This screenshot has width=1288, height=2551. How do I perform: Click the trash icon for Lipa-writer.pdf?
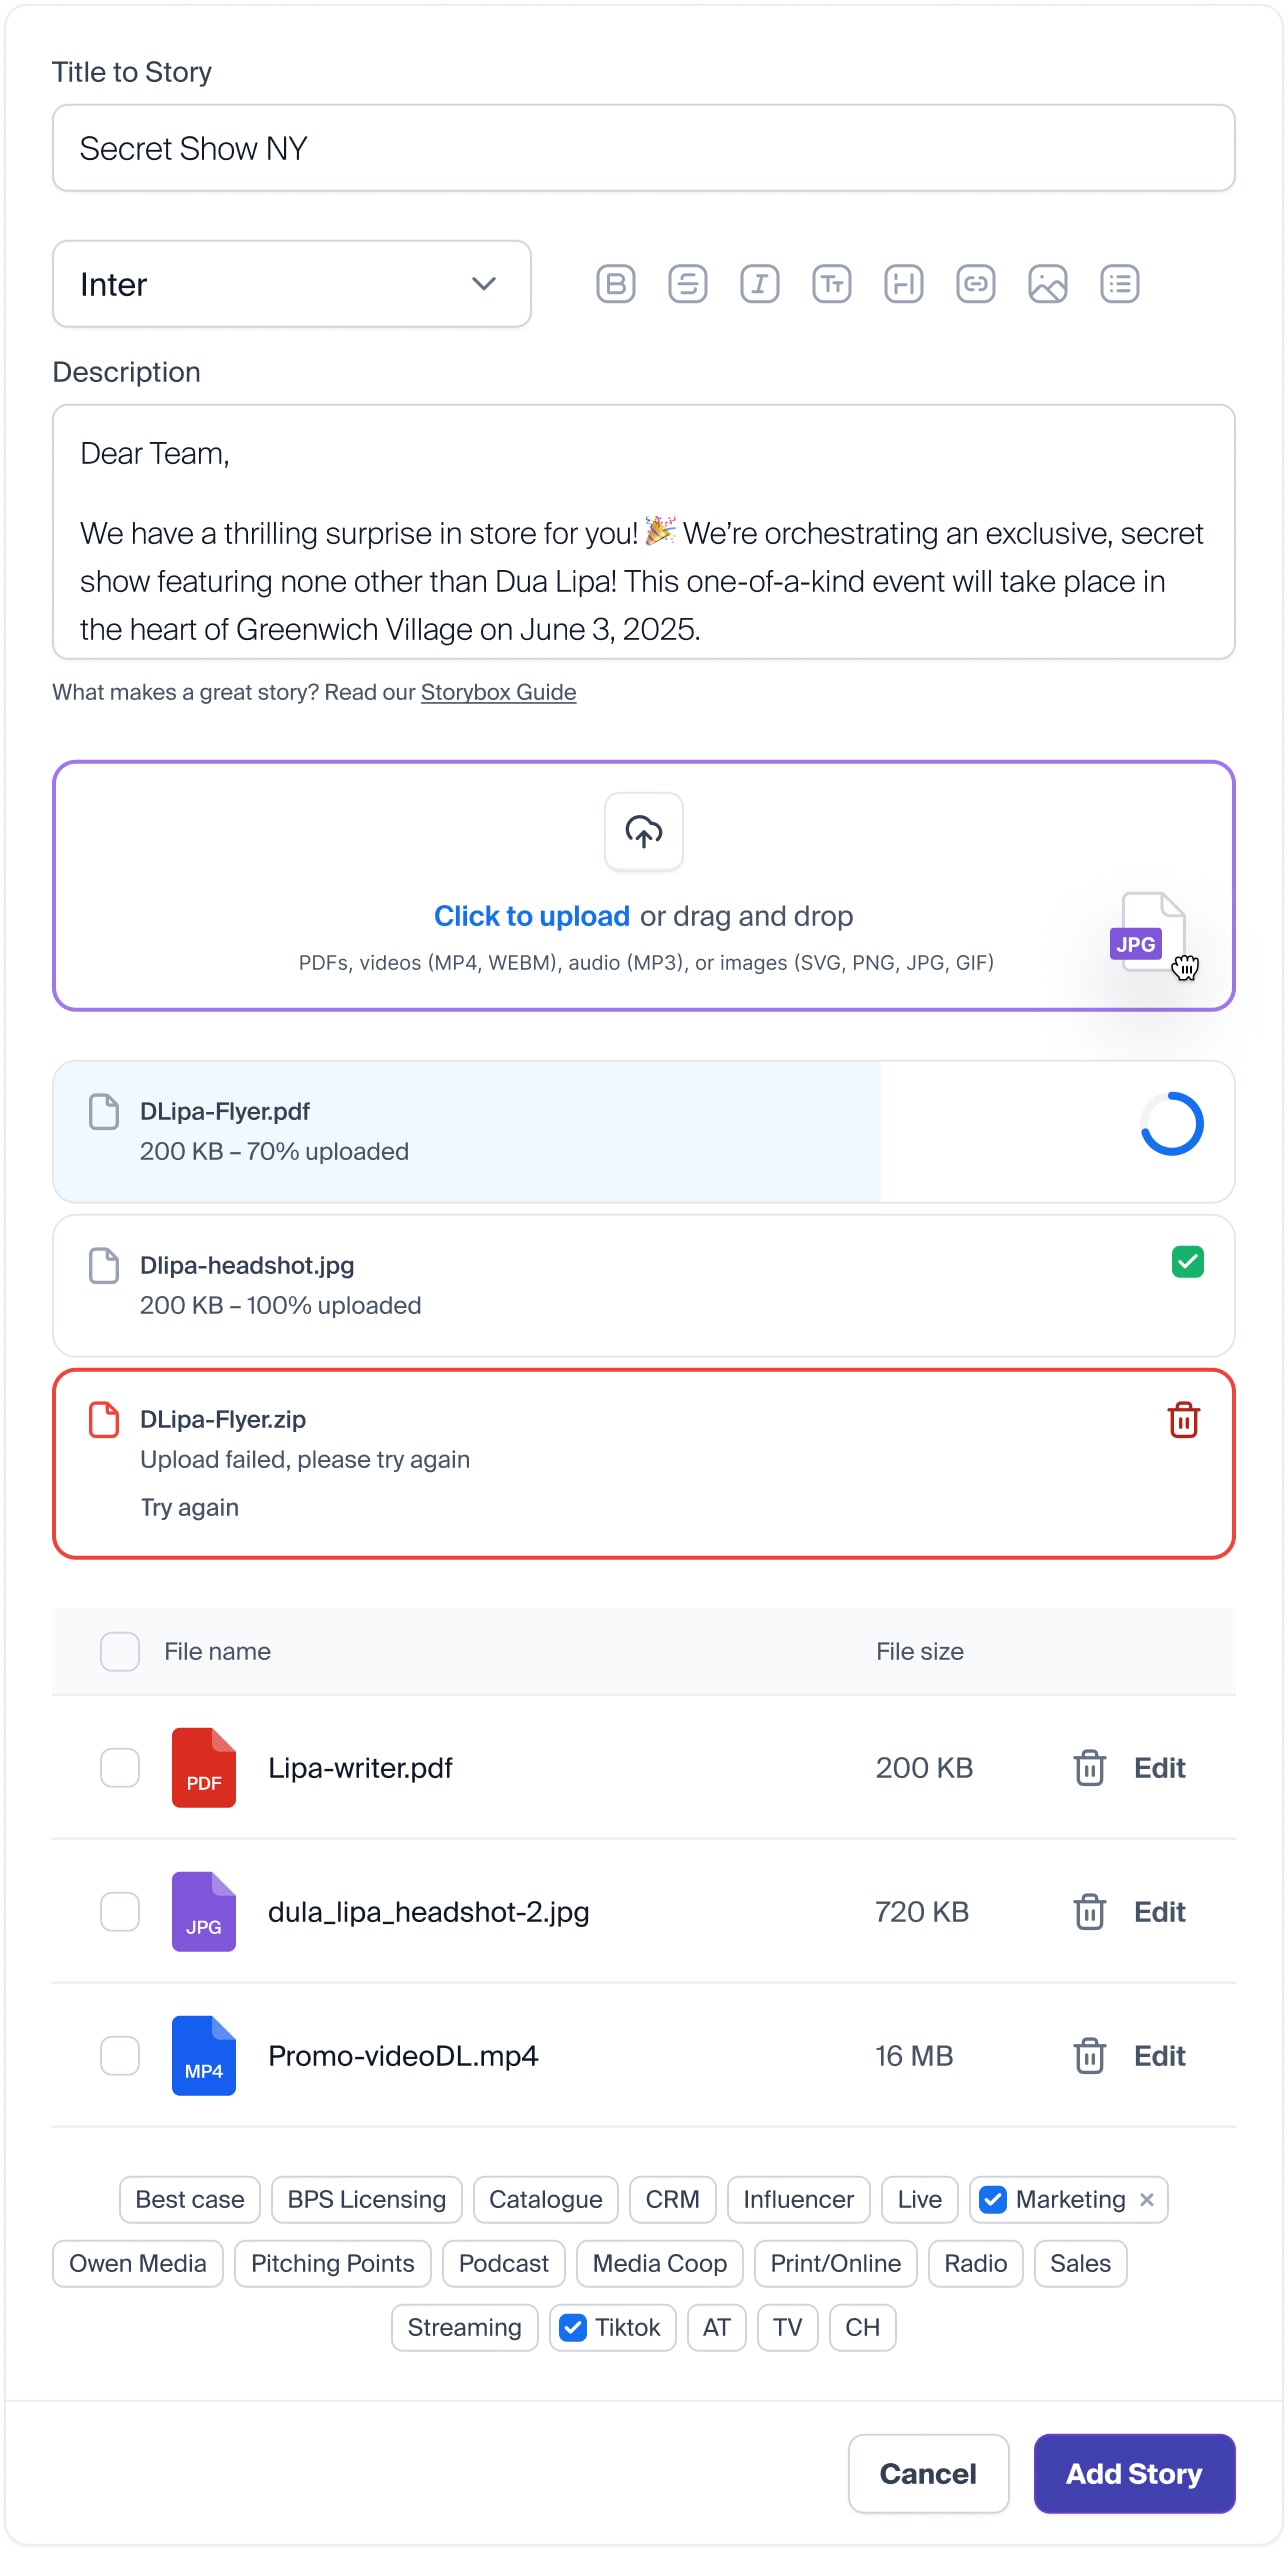pos(1089,1768)
